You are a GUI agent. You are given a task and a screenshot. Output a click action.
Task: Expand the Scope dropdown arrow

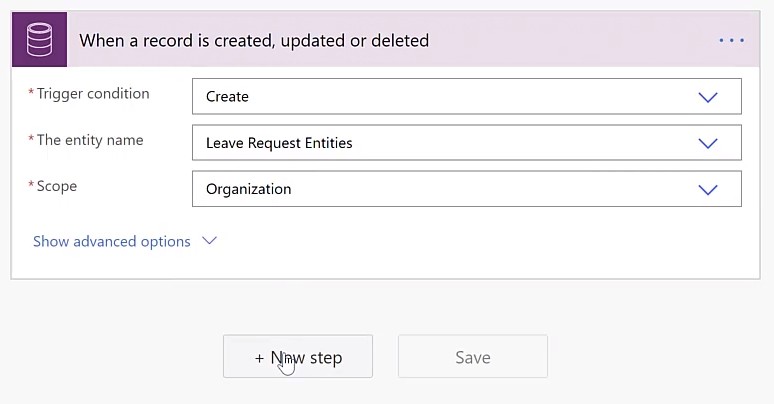pos(708,189)
